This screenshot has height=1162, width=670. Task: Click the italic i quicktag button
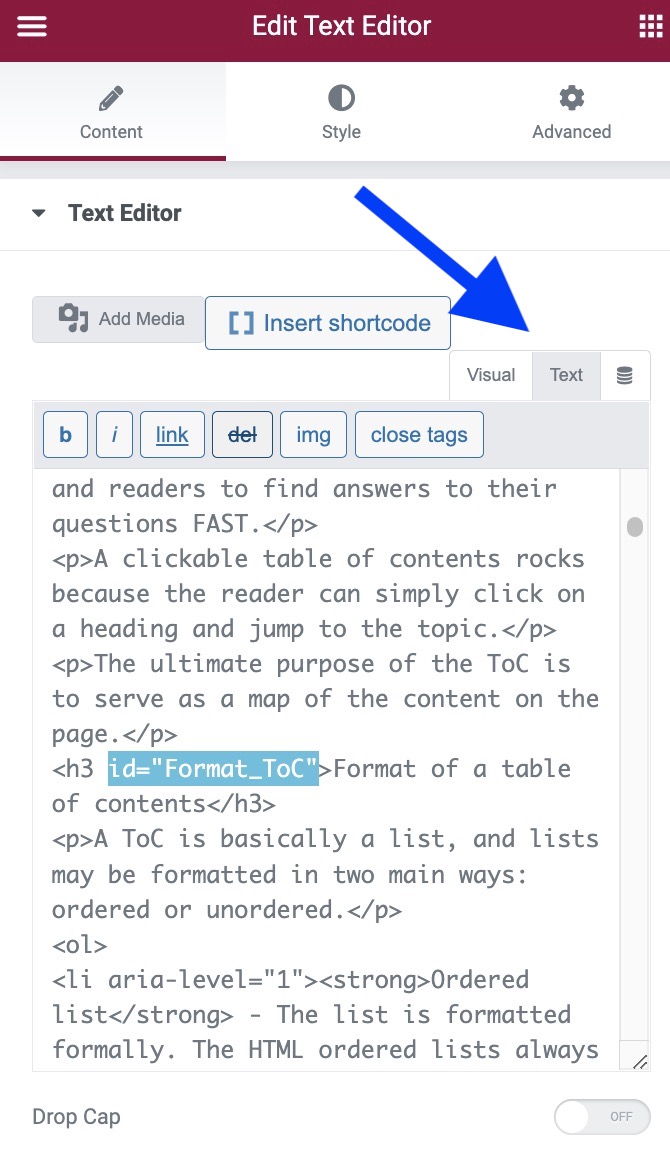tap(114, 435)
